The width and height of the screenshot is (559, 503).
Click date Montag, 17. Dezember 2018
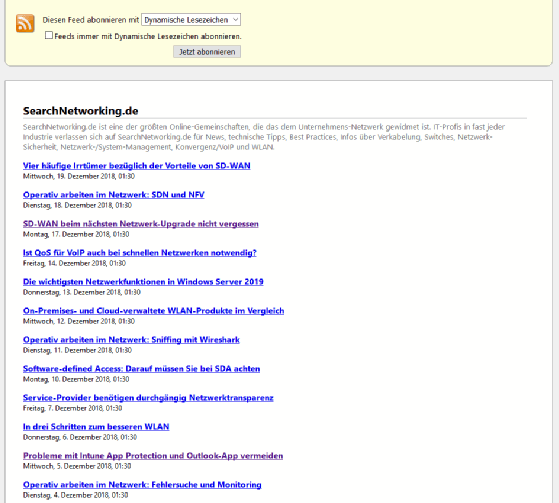pyautogui.click(x=76, y=234)
